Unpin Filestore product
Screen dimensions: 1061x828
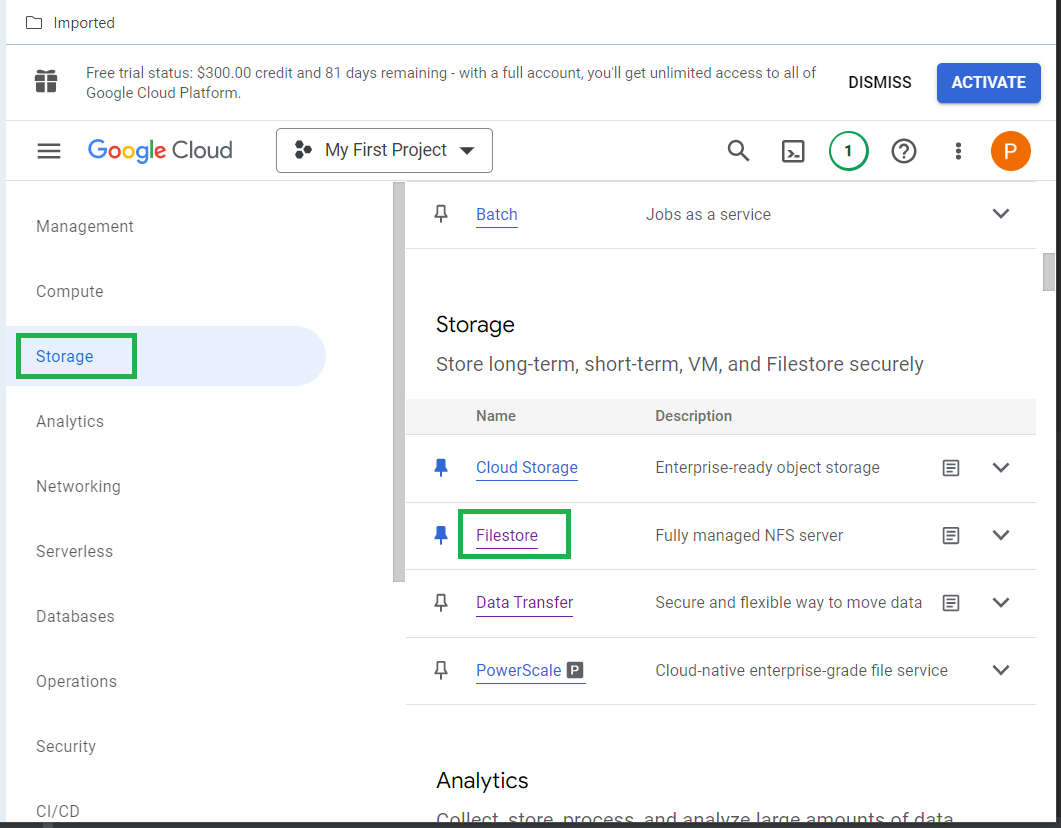pyautogui.click(x=441, y=535)
